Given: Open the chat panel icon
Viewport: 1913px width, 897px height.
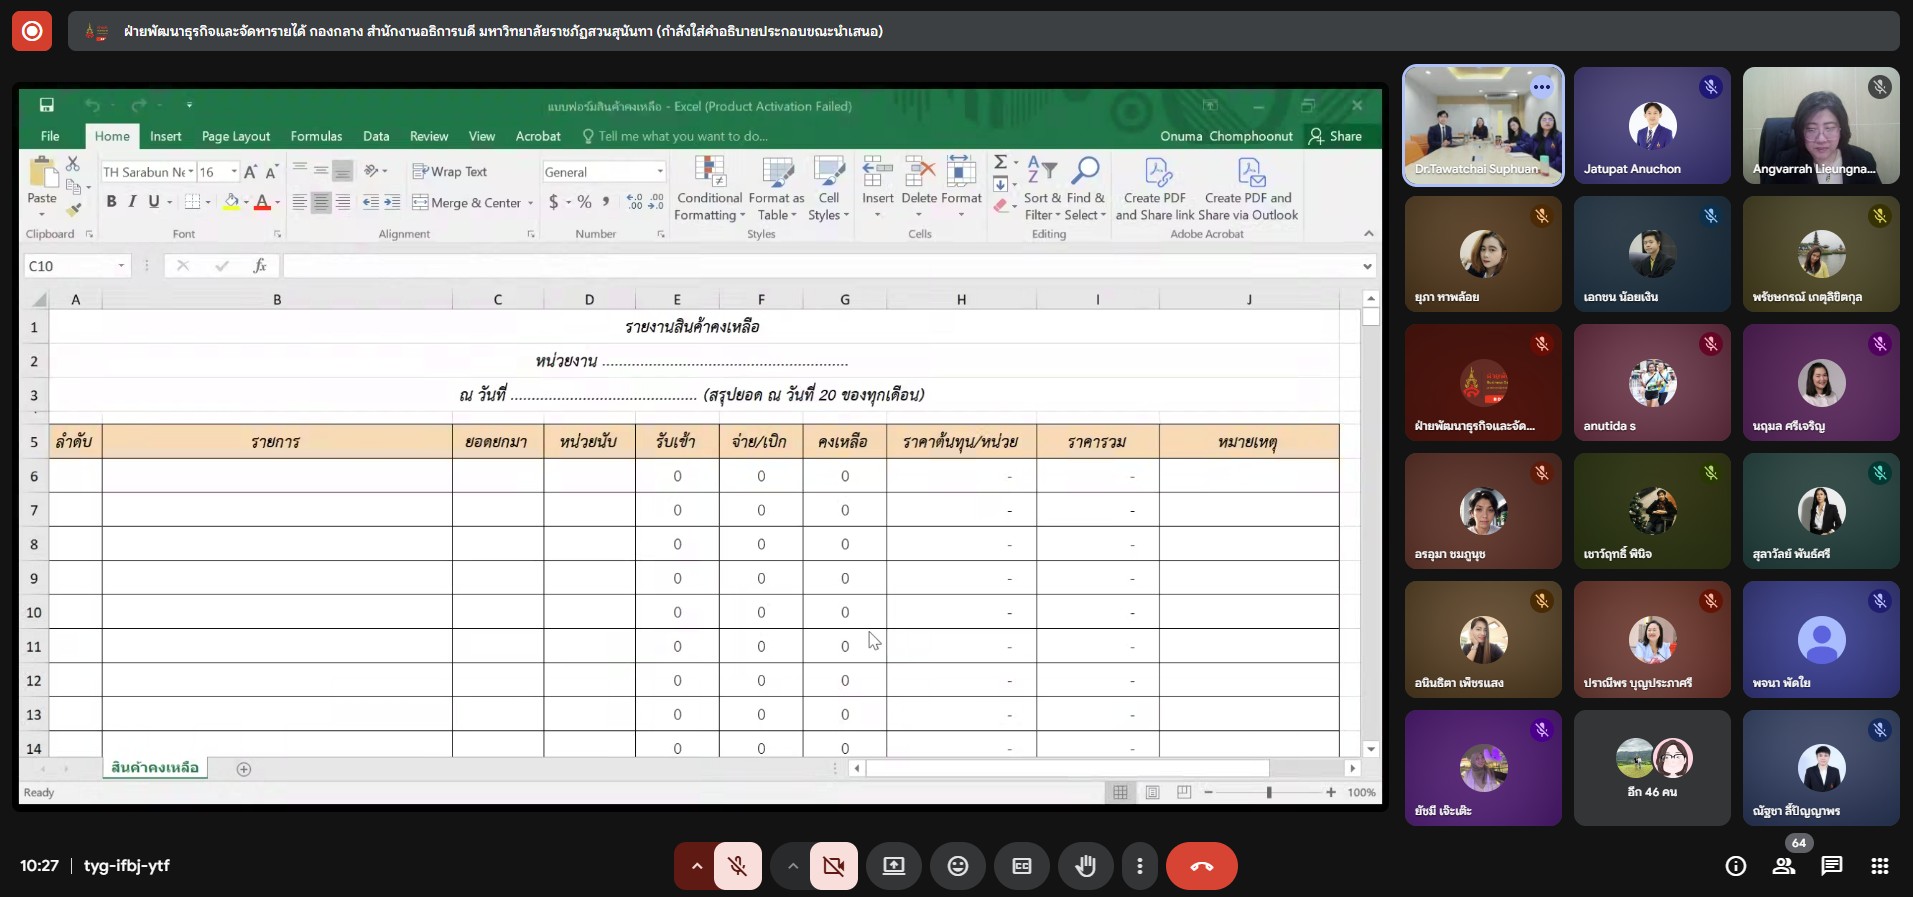Looking at the screenshot, I should pos(1831,866).
